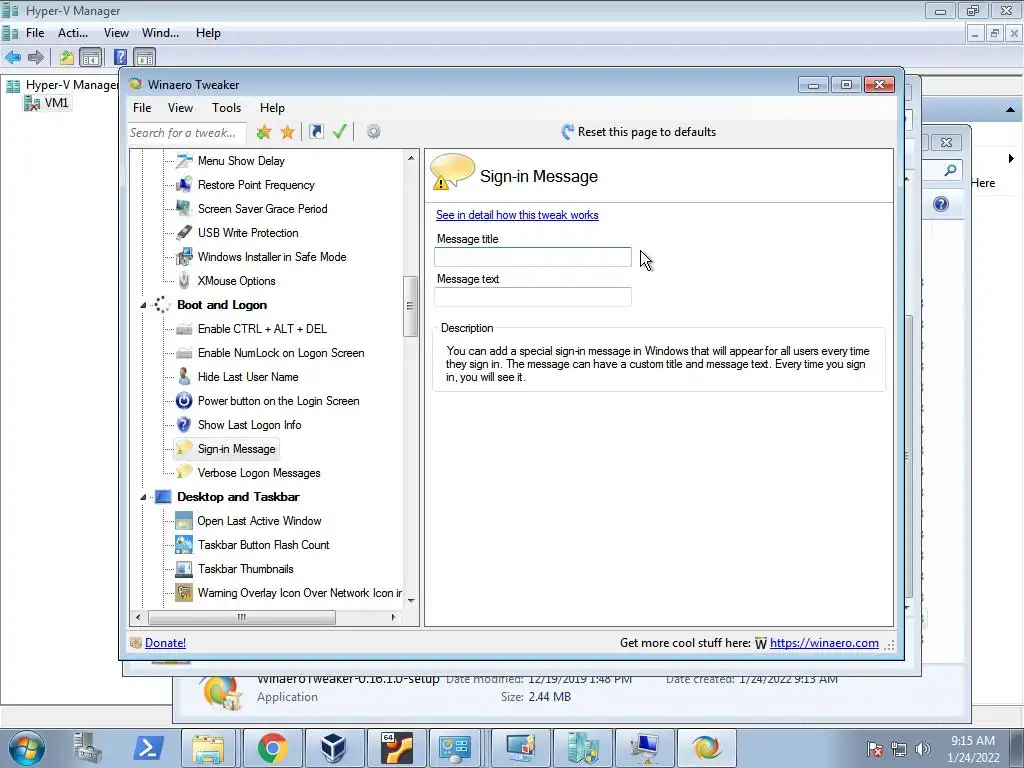Select Power button on the Login Screen

[x=278, y=401]
